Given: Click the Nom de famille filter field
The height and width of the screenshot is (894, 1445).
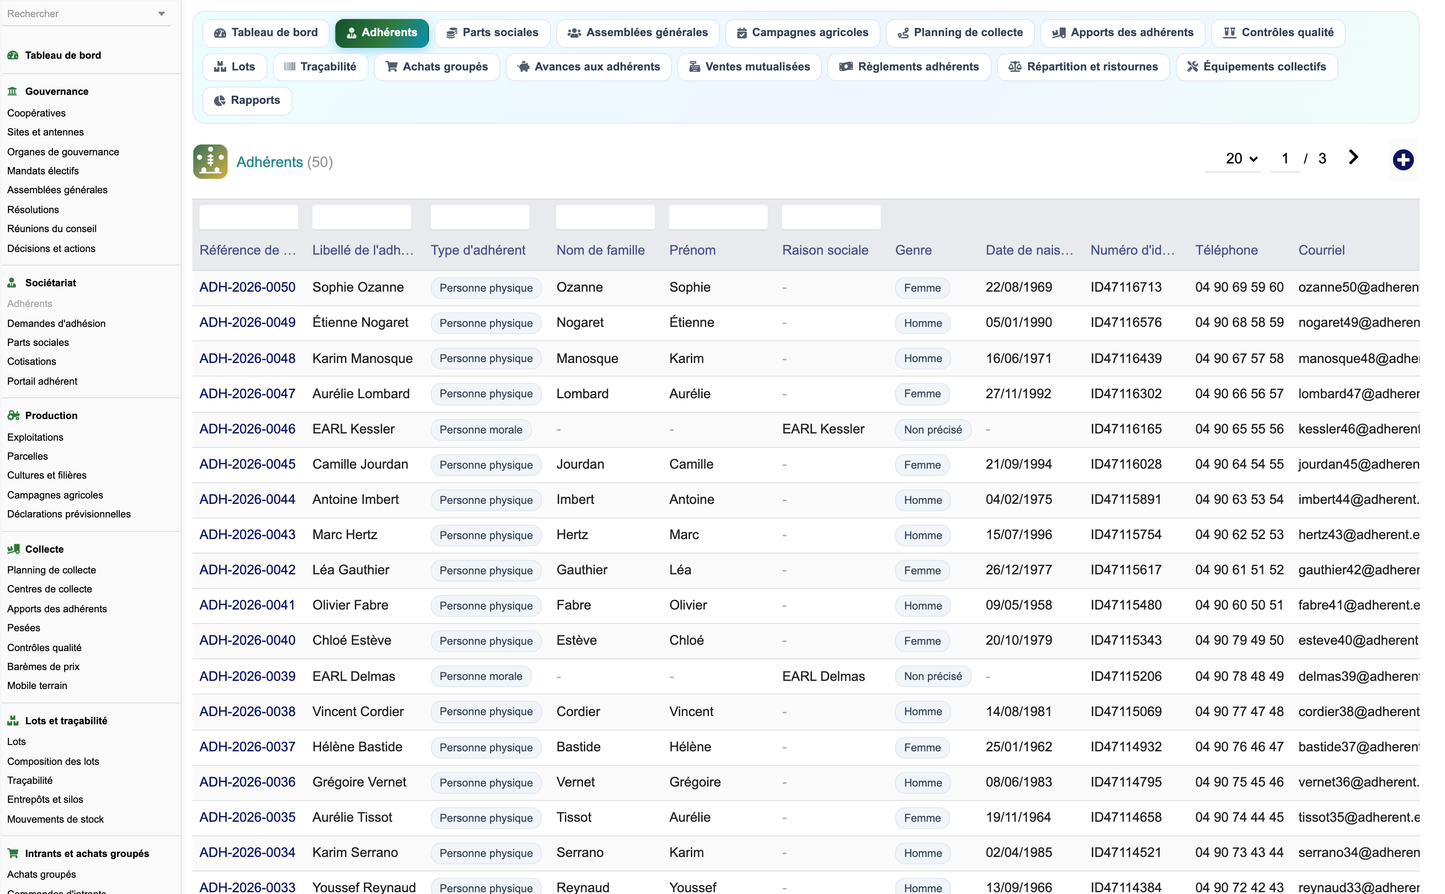Looking at the screenshot, I should [605, 217].
